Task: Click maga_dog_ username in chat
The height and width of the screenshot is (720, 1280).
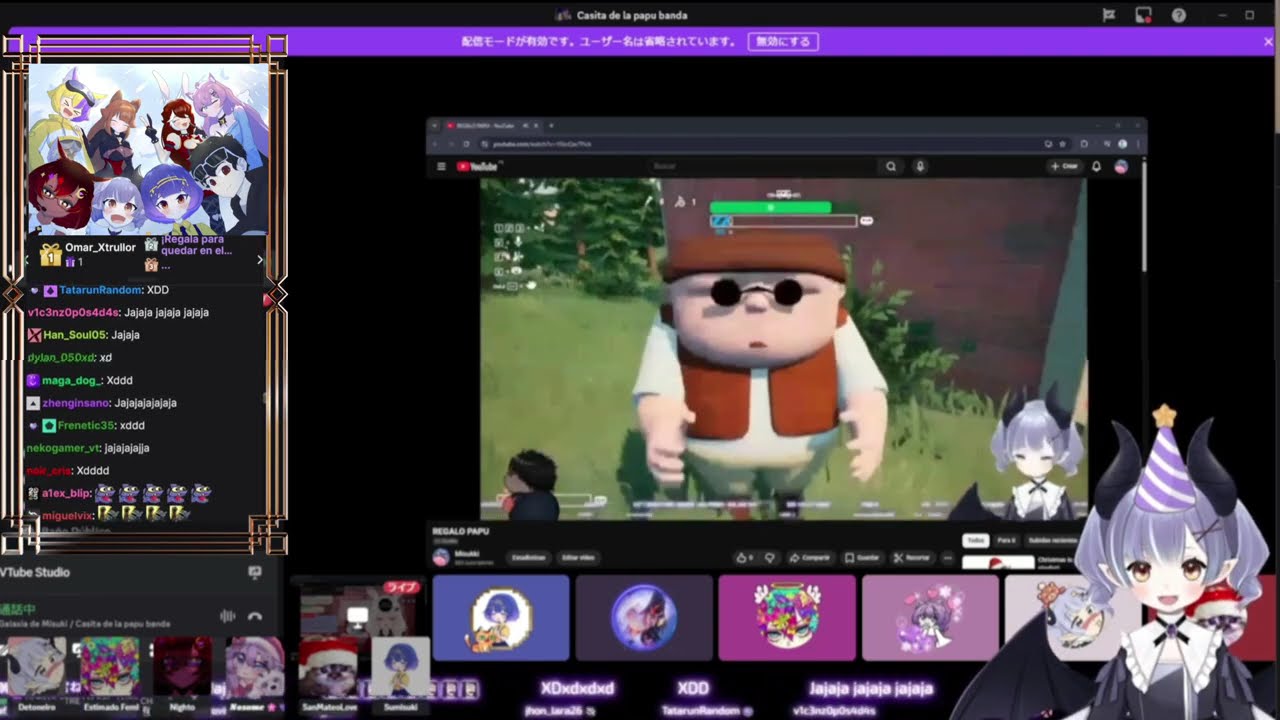Action: (72, 380)
